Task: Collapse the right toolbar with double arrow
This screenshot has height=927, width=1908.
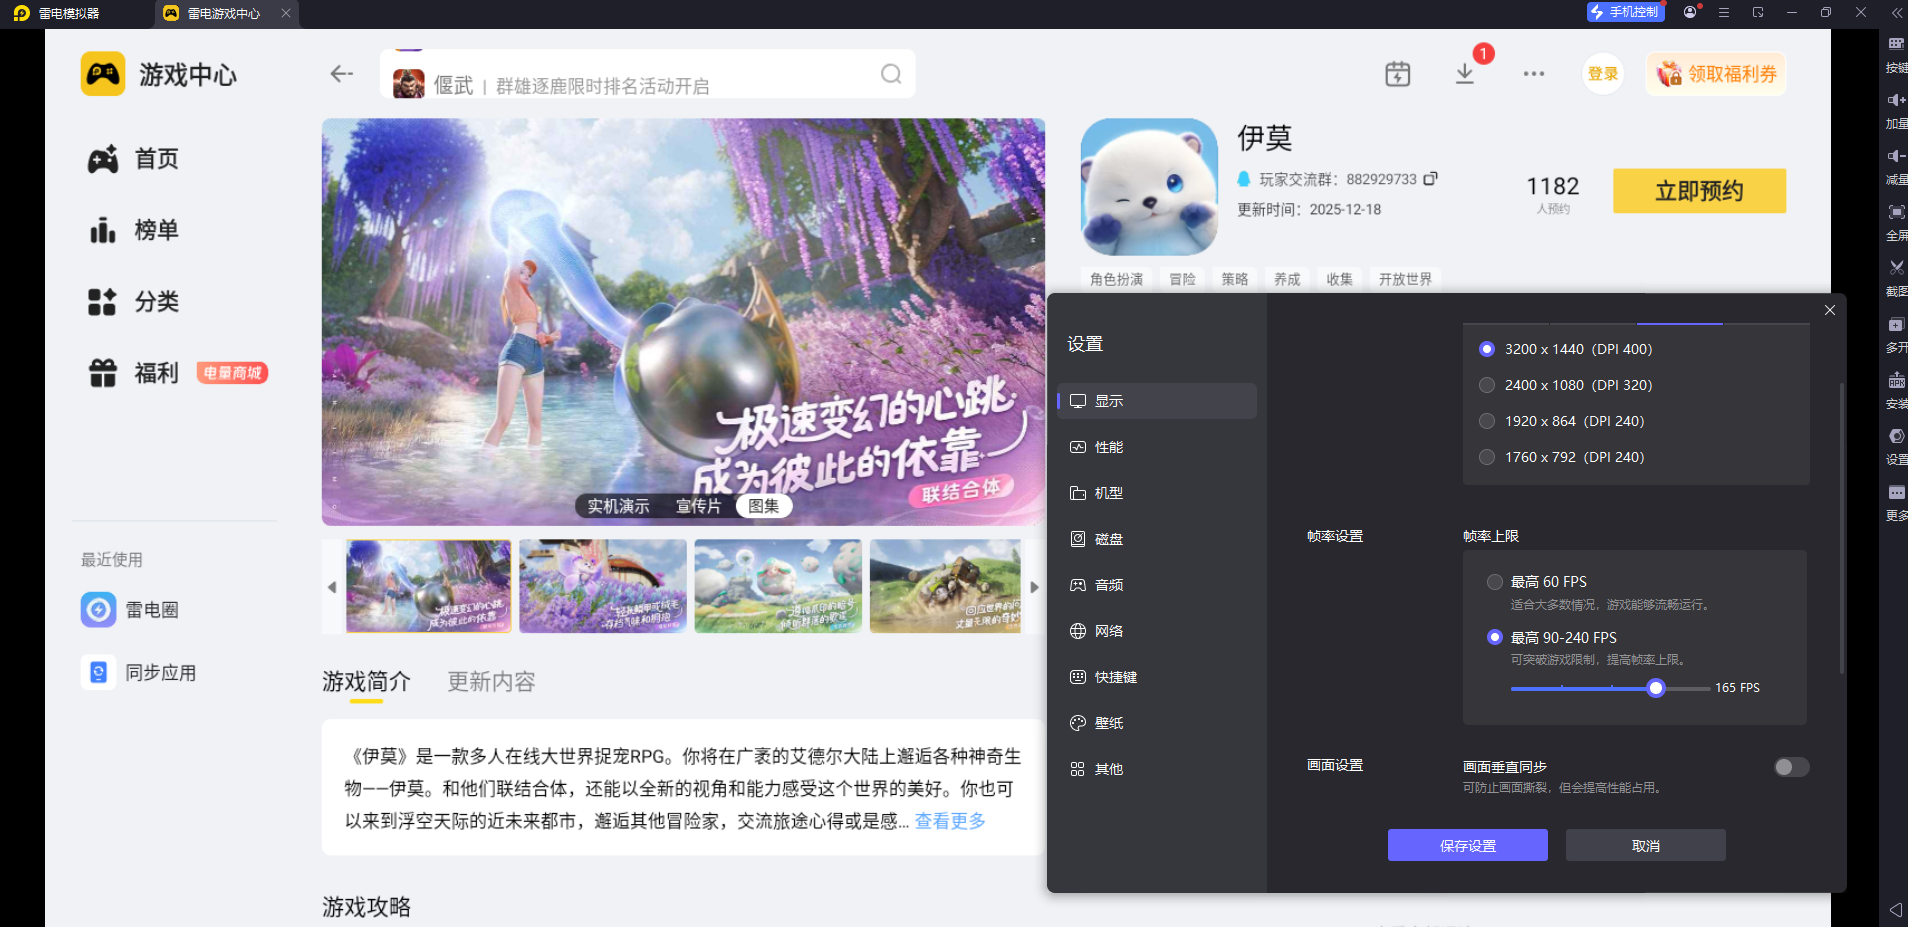Action: [1896, 13]
